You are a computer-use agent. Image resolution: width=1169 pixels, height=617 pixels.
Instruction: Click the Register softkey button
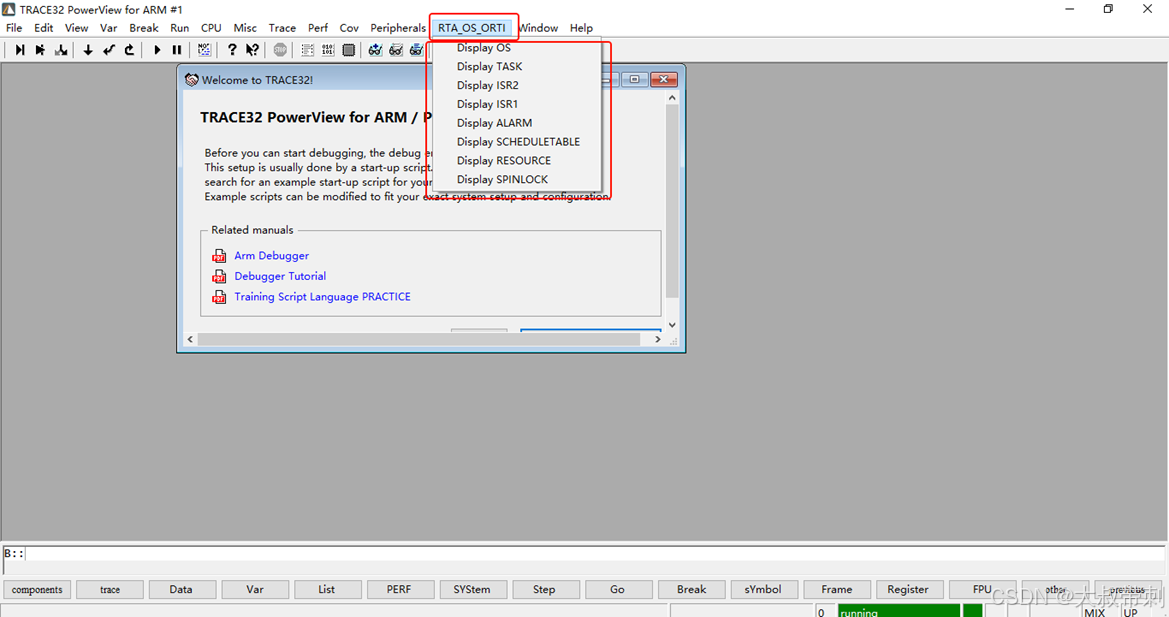click(x=908, y=589)
